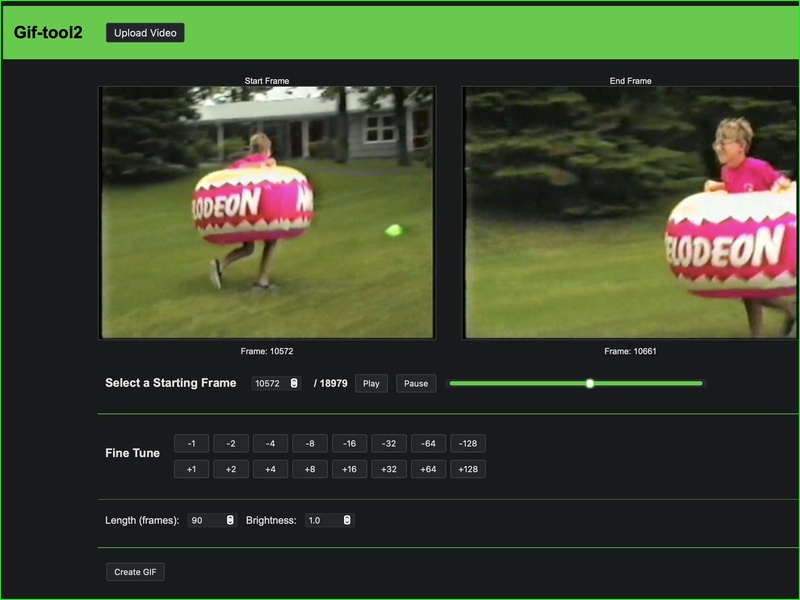
Task: Click the +4 fine tune button
Action: (270, 469)
